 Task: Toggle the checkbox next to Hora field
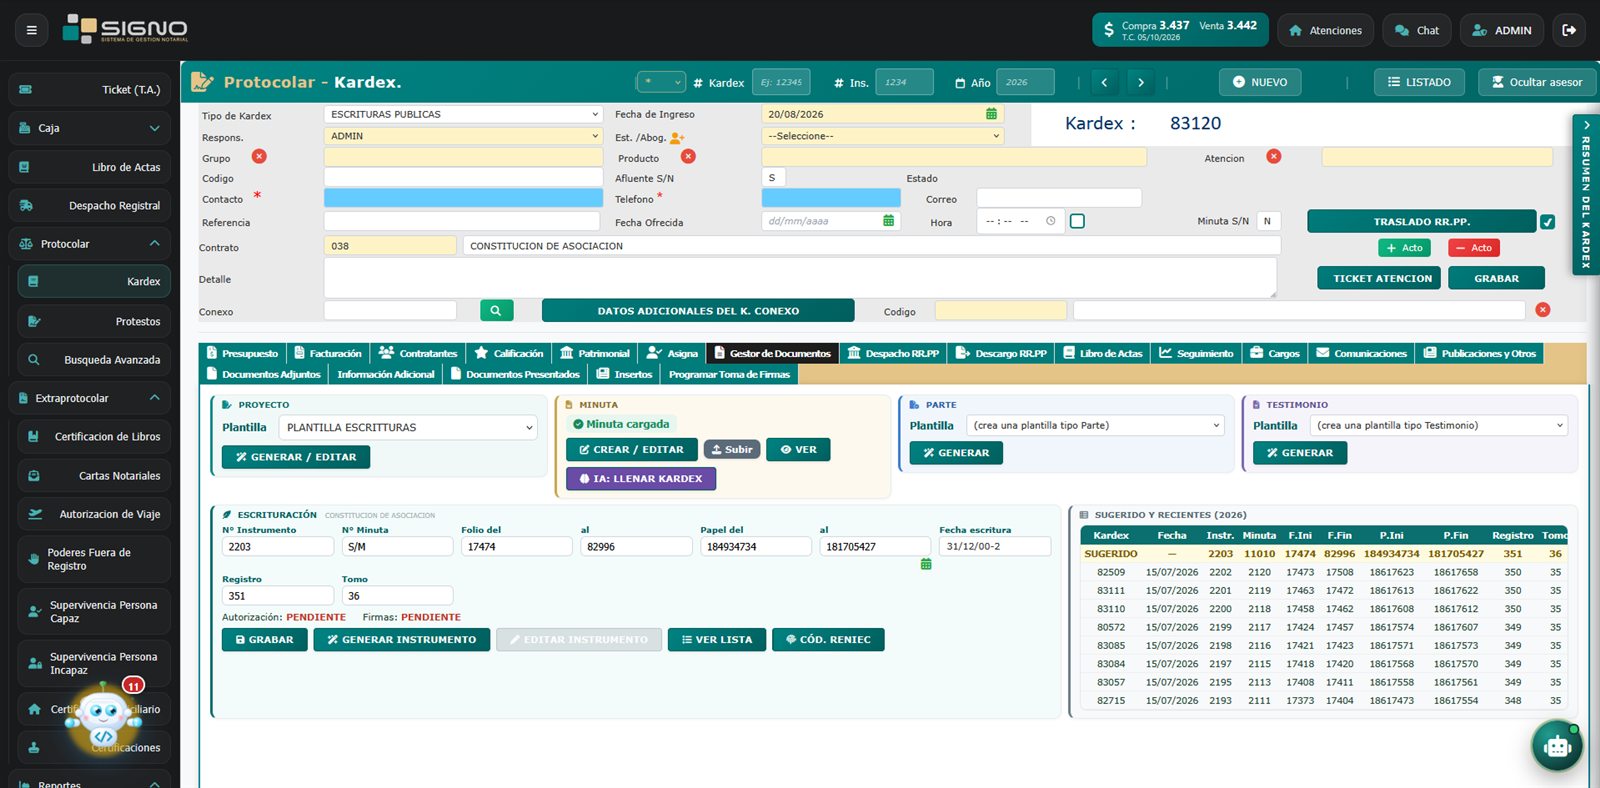pyautogui.click(x=1077, y=221)
